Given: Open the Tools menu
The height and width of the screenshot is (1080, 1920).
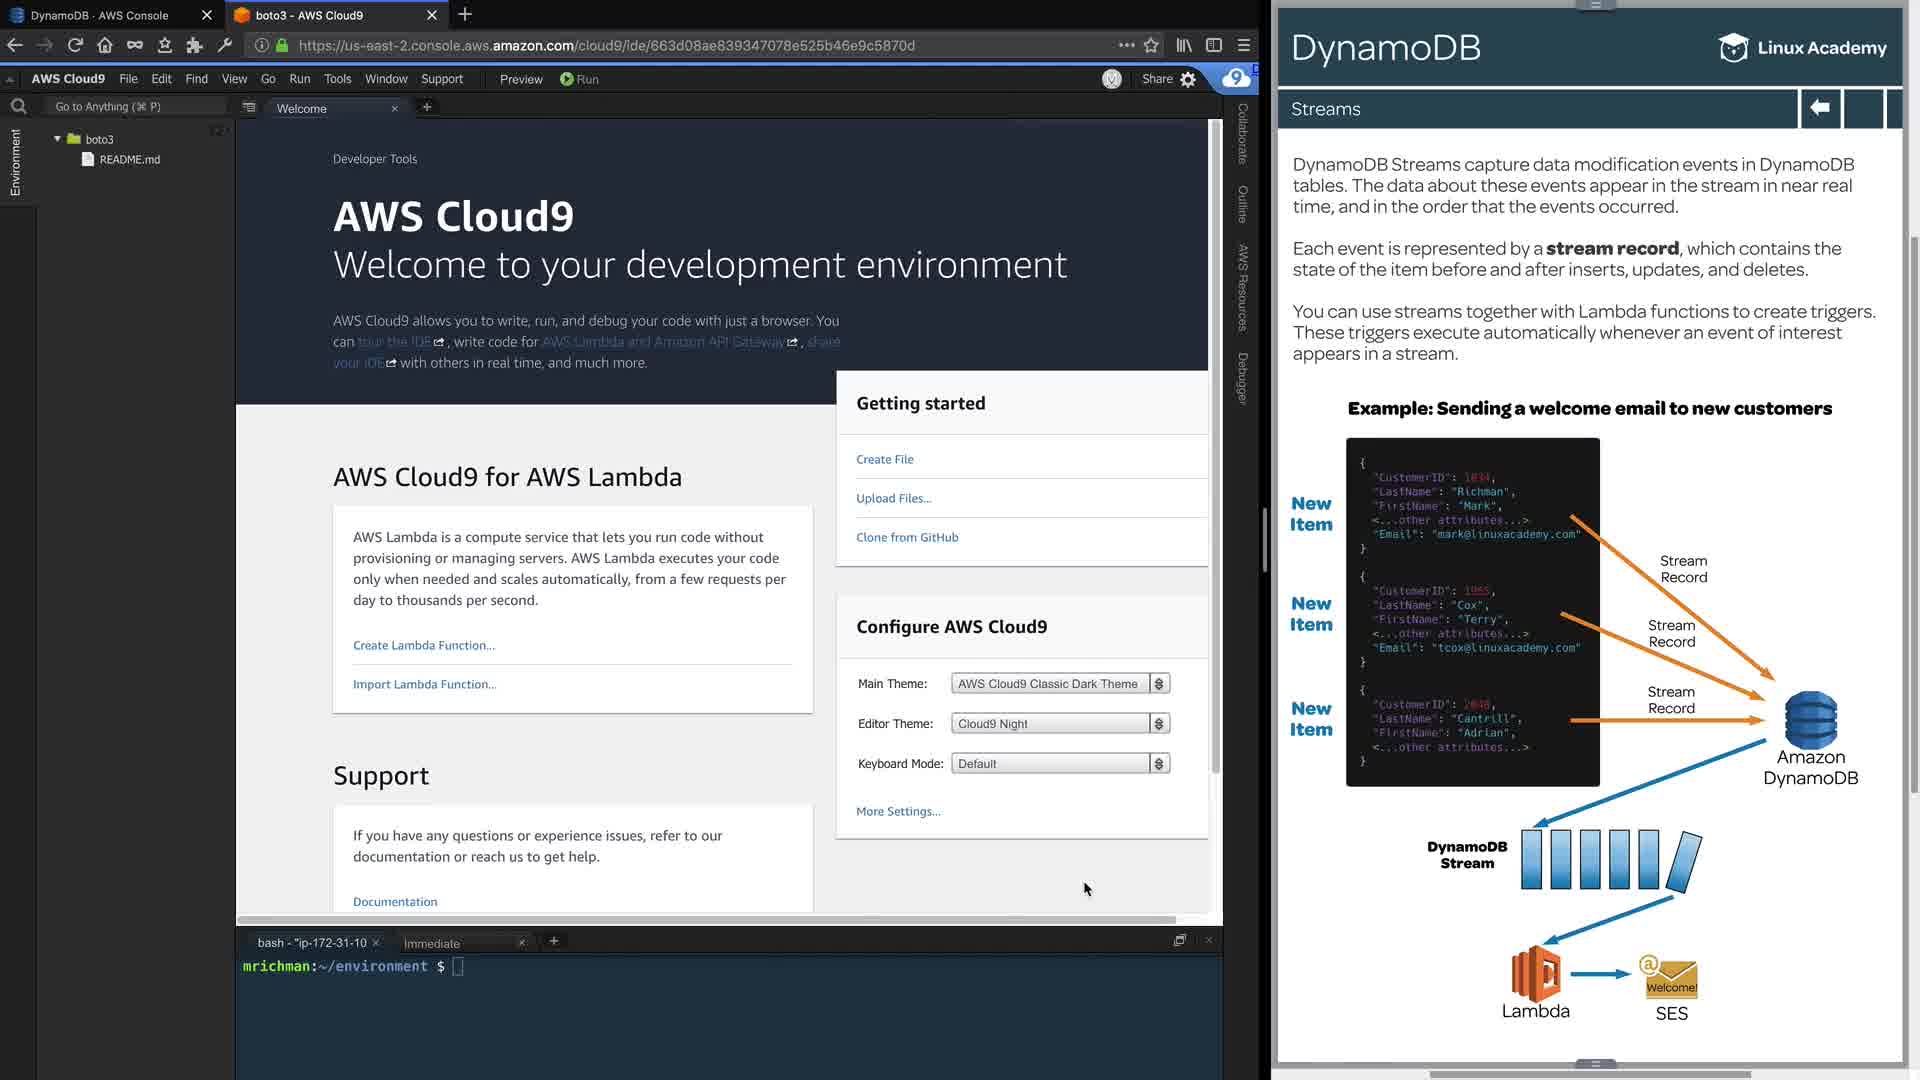Looking at the screenshot, I should click(337, 79).
